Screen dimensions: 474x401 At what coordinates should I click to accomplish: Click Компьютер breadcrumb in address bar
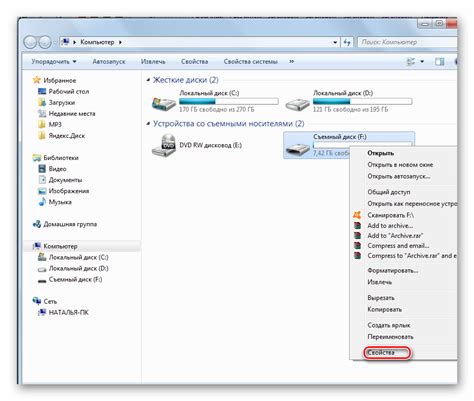97,42
